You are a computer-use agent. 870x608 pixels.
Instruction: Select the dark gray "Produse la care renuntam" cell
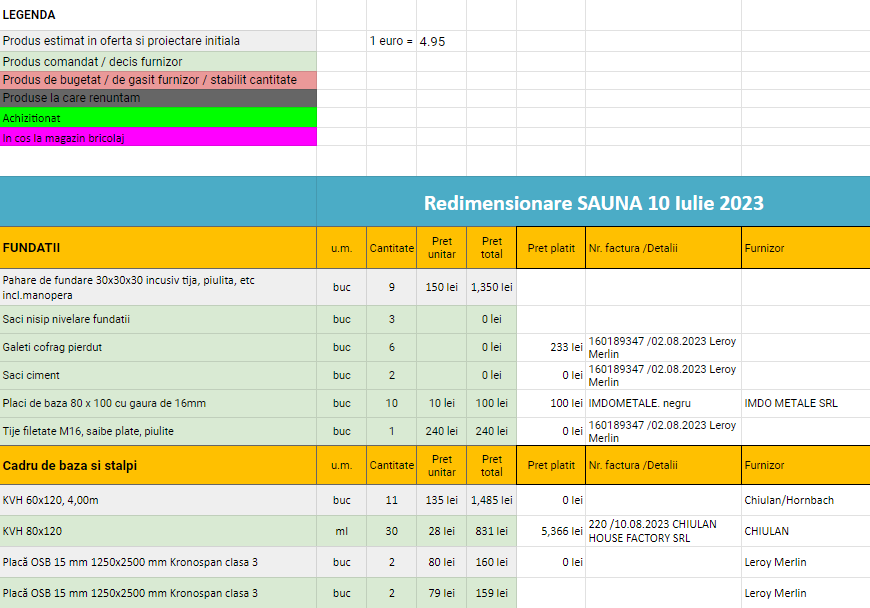(158, 98)
